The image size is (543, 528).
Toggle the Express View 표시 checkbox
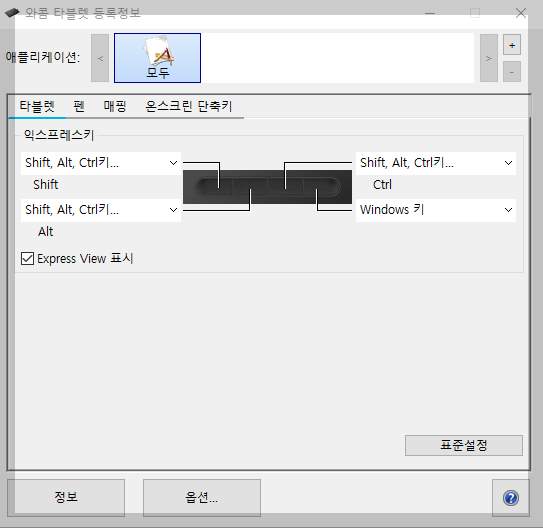coord(27,259)
